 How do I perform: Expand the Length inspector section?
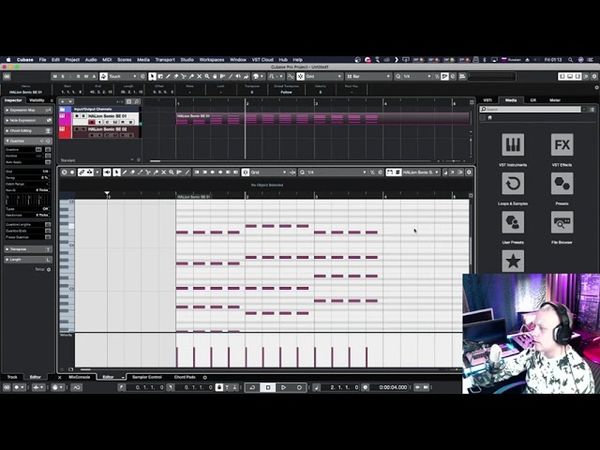pyautogui.click(x=28, y=260)
